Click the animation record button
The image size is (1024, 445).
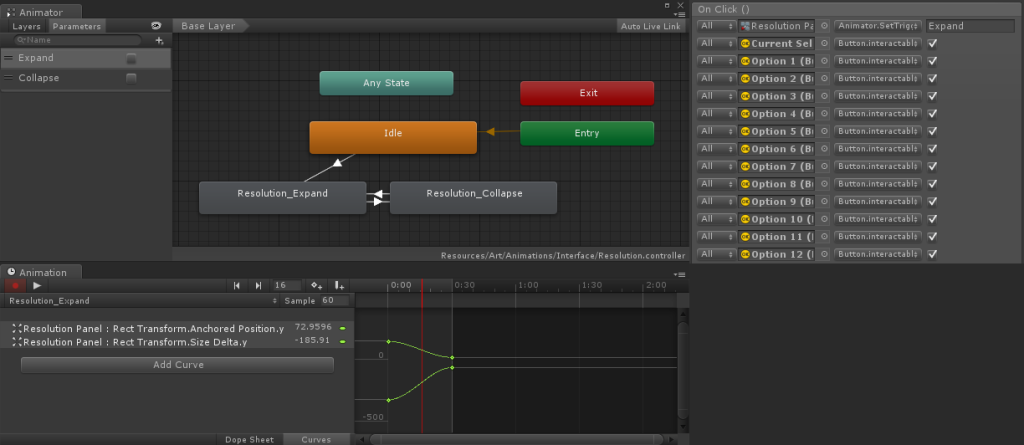pyautogui.click(x=15, y=285)
